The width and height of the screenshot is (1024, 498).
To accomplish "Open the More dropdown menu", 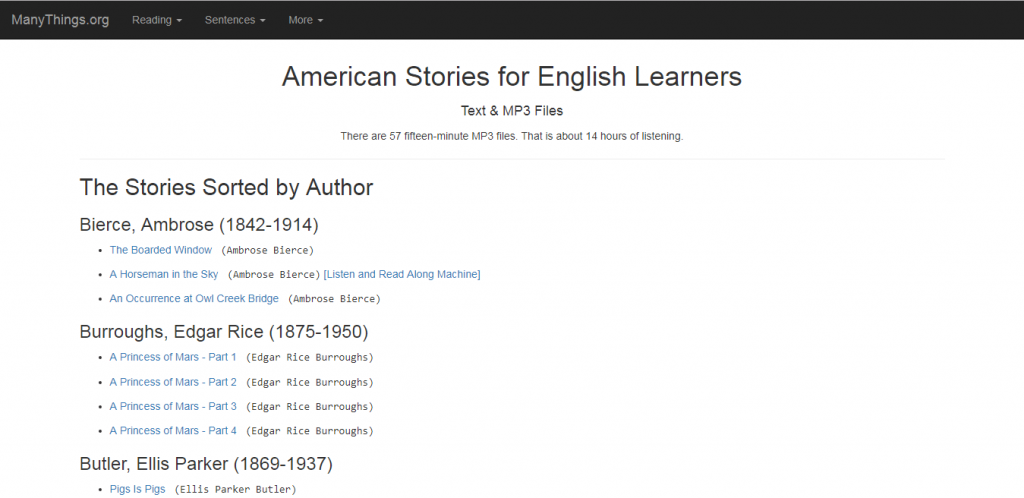I will [x=305, y=20].
